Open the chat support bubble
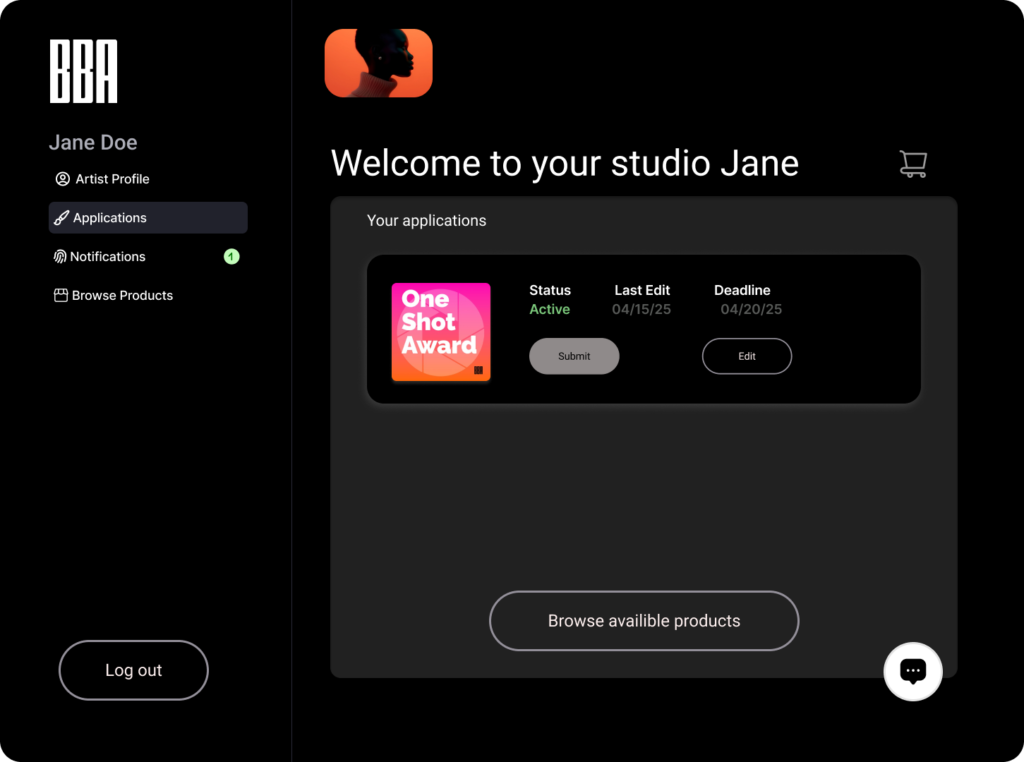 point(913,671)
